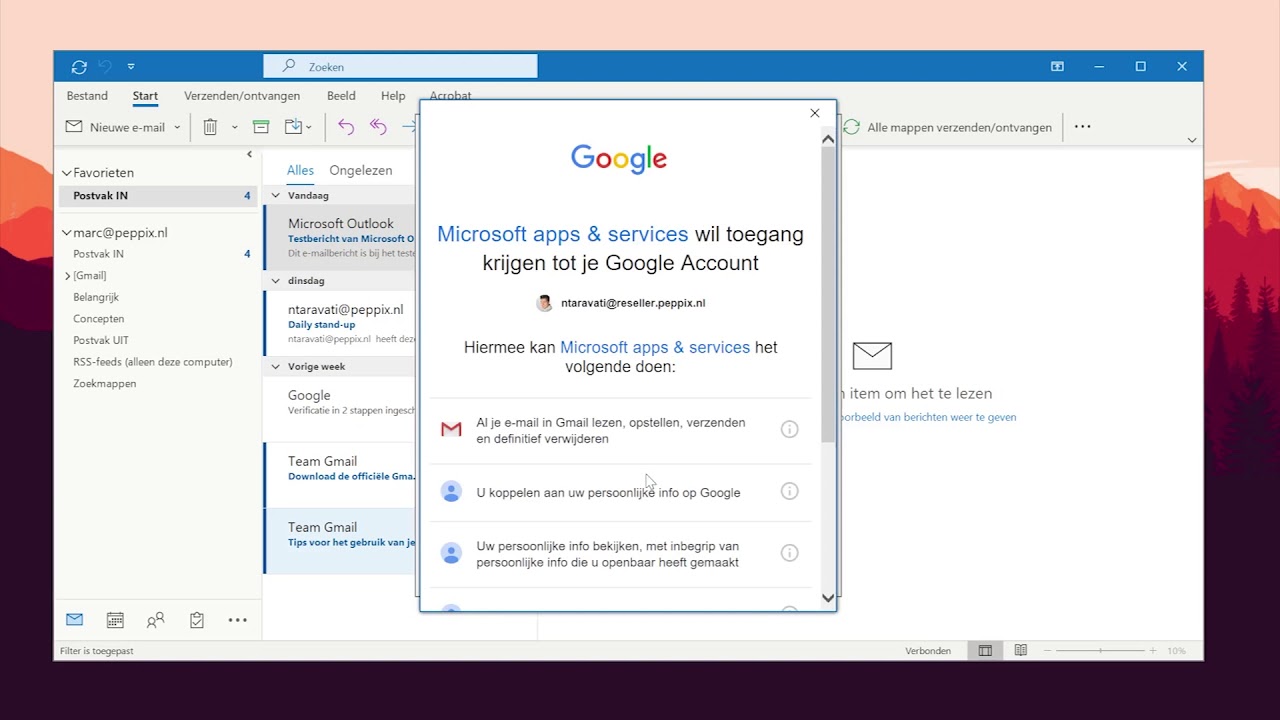Open the Customize Quick Access Toolbar dropdown
This screenshot has width=1280, height=720.
131,67
